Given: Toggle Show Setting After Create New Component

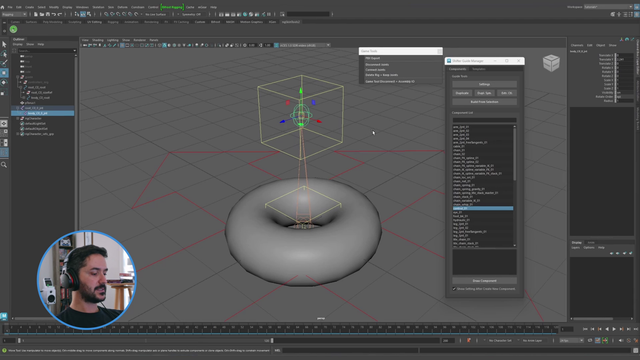Looking at the screenshot, I should (x=454, y=289).
